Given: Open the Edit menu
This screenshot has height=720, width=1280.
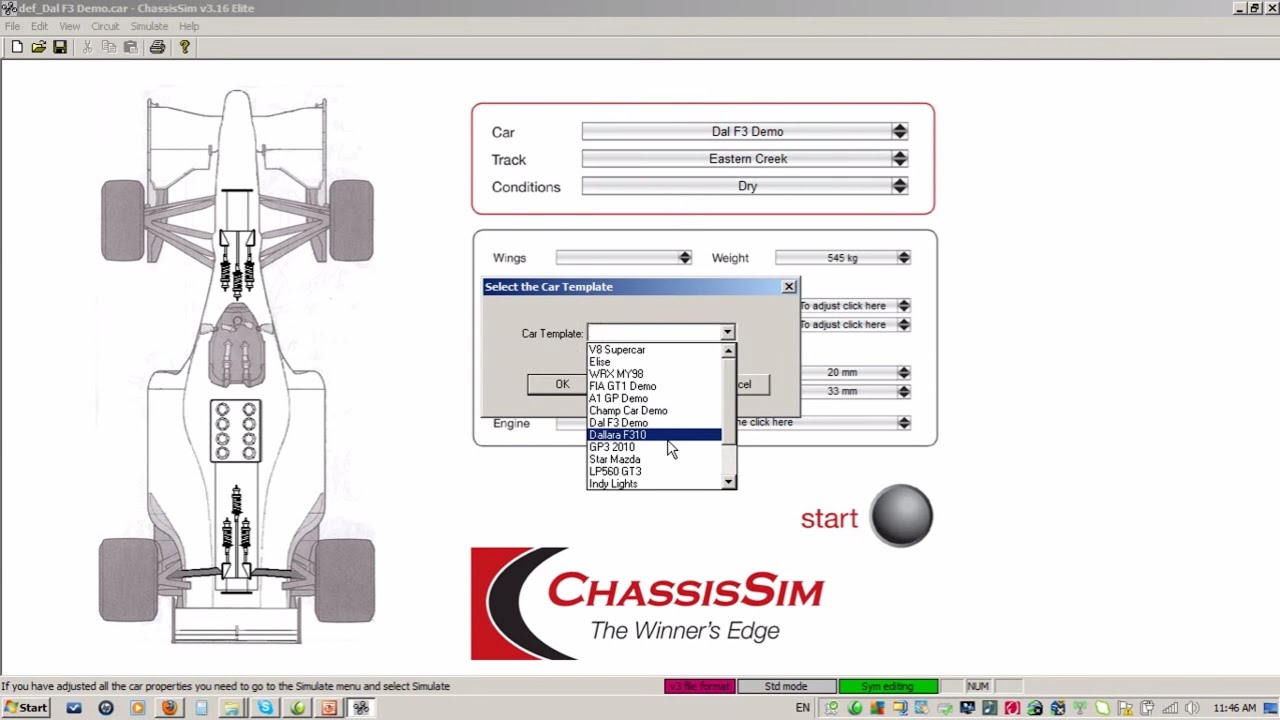Looking at the screenshot, I should [39, 26].
